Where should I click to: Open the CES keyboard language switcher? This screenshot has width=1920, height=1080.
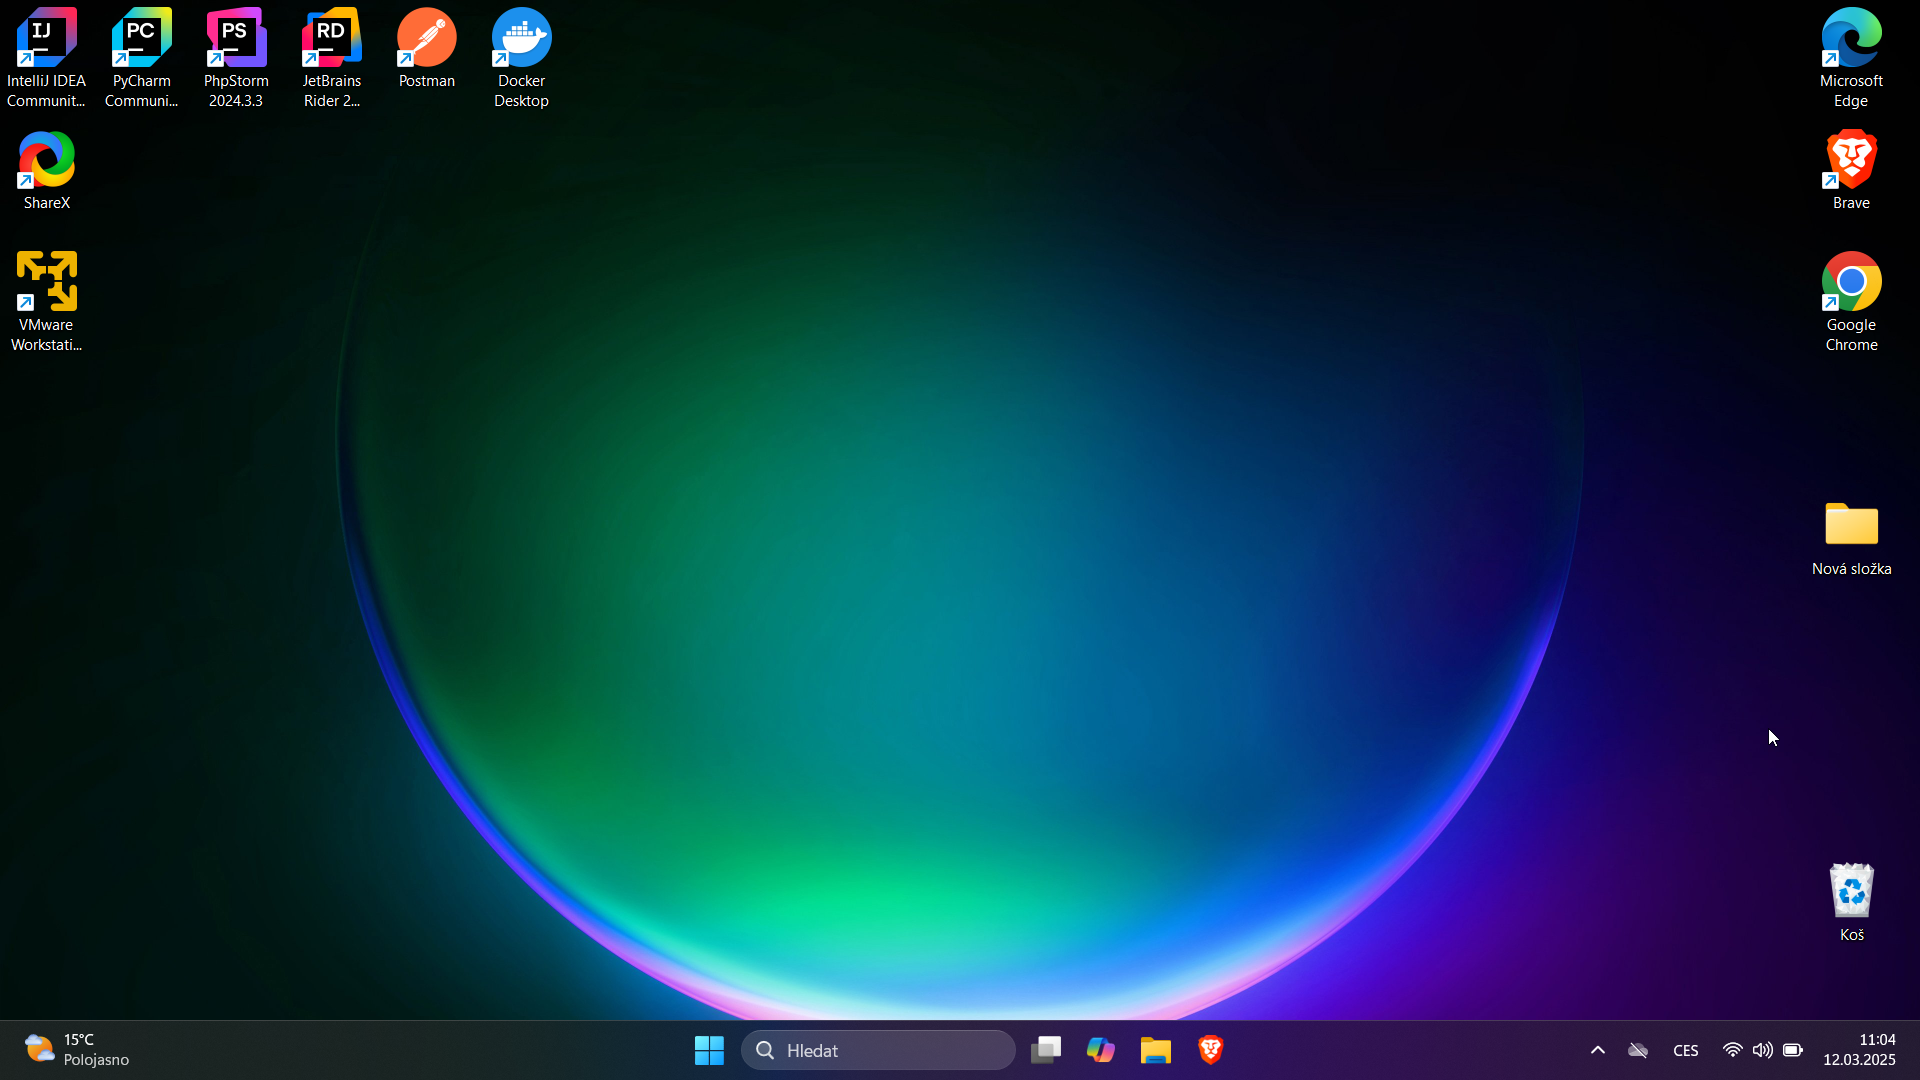point(1686,1050)
